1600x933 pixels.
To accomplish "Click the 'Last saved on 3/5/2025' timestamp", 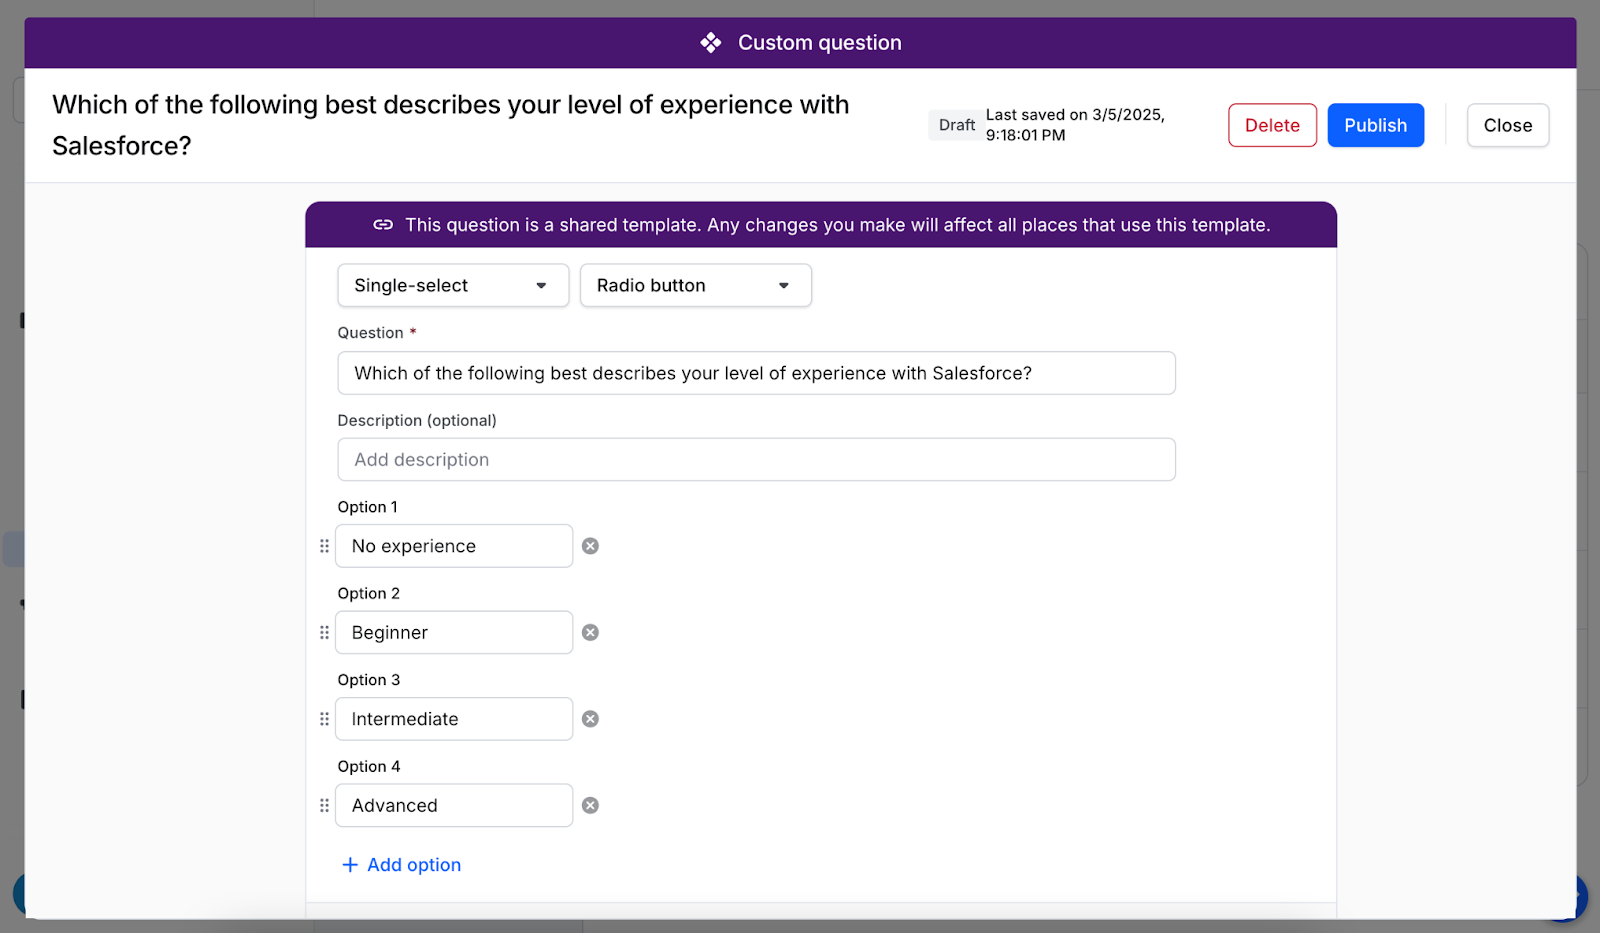I will click(1075, 125).
